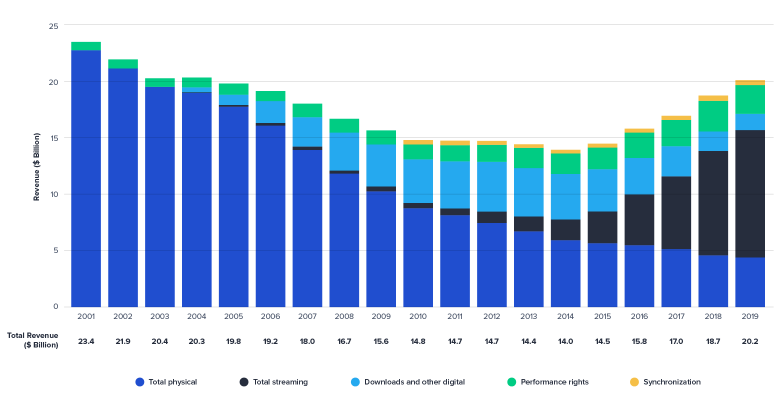780x395 pixels.
Task: Click the 20.2 total revenue value
Action: click(750, 341)
